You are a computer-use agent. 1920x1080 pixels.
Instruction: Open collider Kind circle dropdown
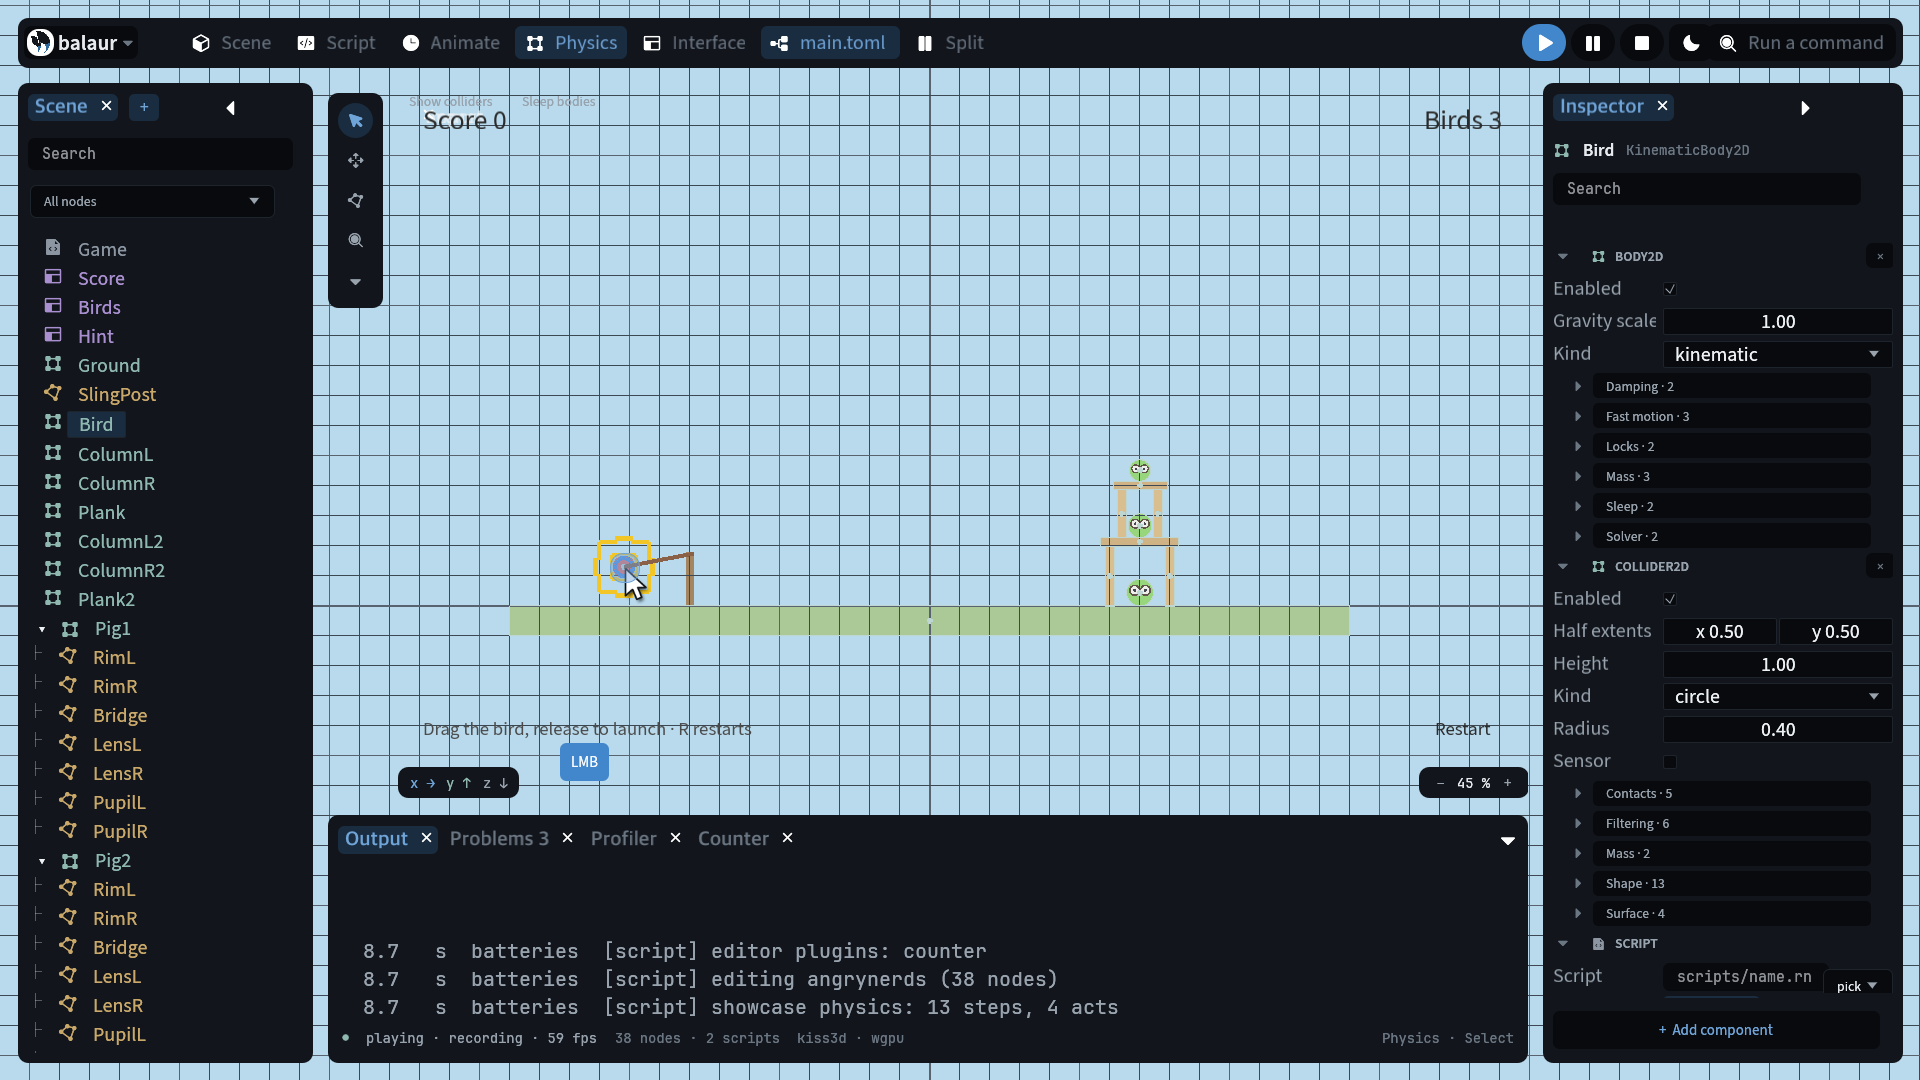pyautogui.click(x=1777, y=696)
